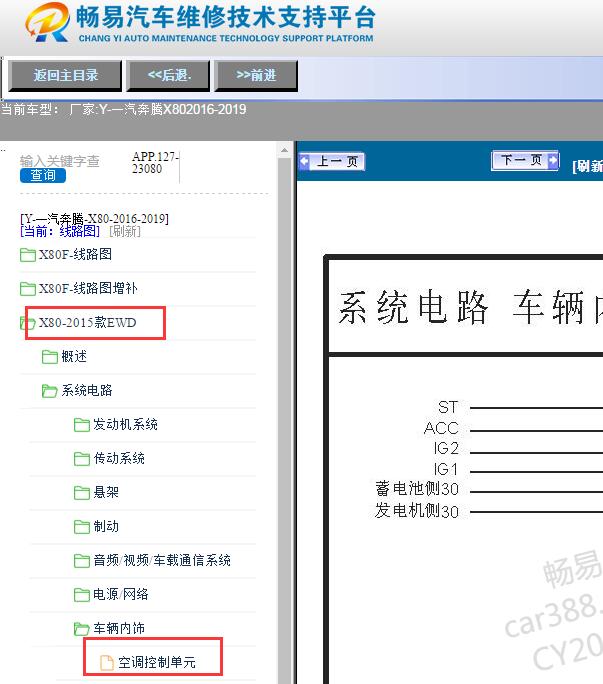Screen dimensions: 603x684
Task: Click the ST label in the diagram
Action: (x=448, y=407)
